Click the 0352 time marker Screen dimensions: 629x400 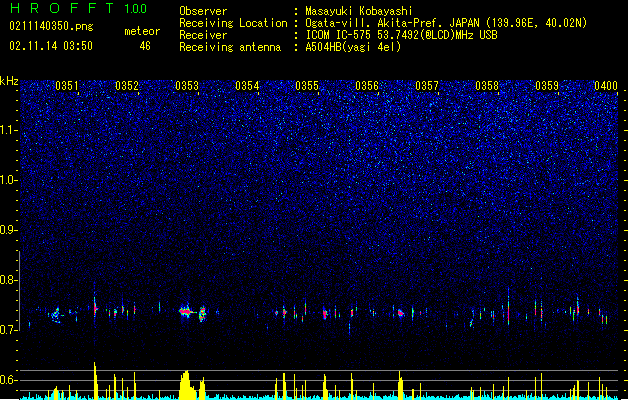(x=127, y=86)
